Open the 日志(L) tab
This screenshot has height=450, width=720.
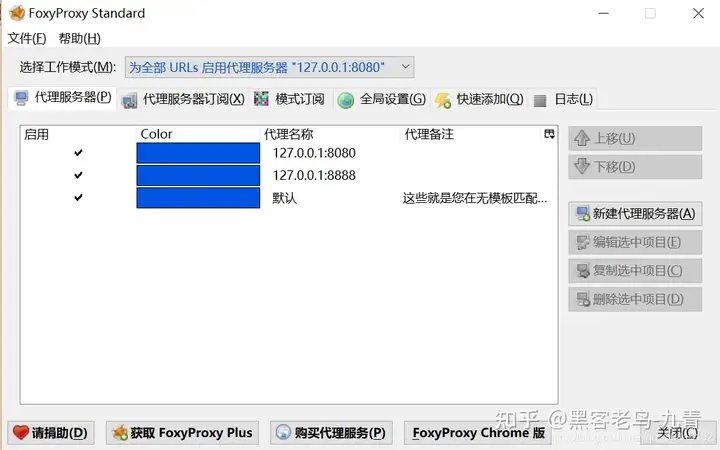pyautogui.click(x=563, y=99)
